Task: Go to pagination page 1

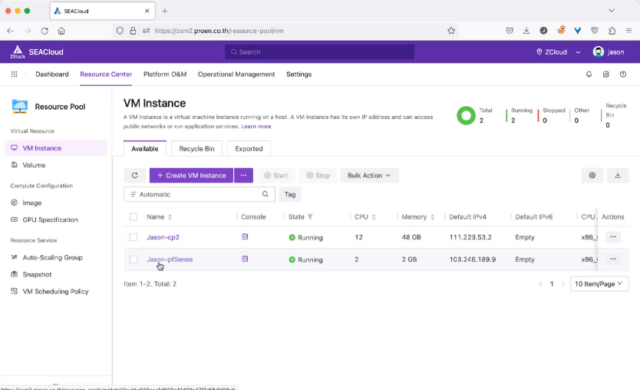Action: 551,284
